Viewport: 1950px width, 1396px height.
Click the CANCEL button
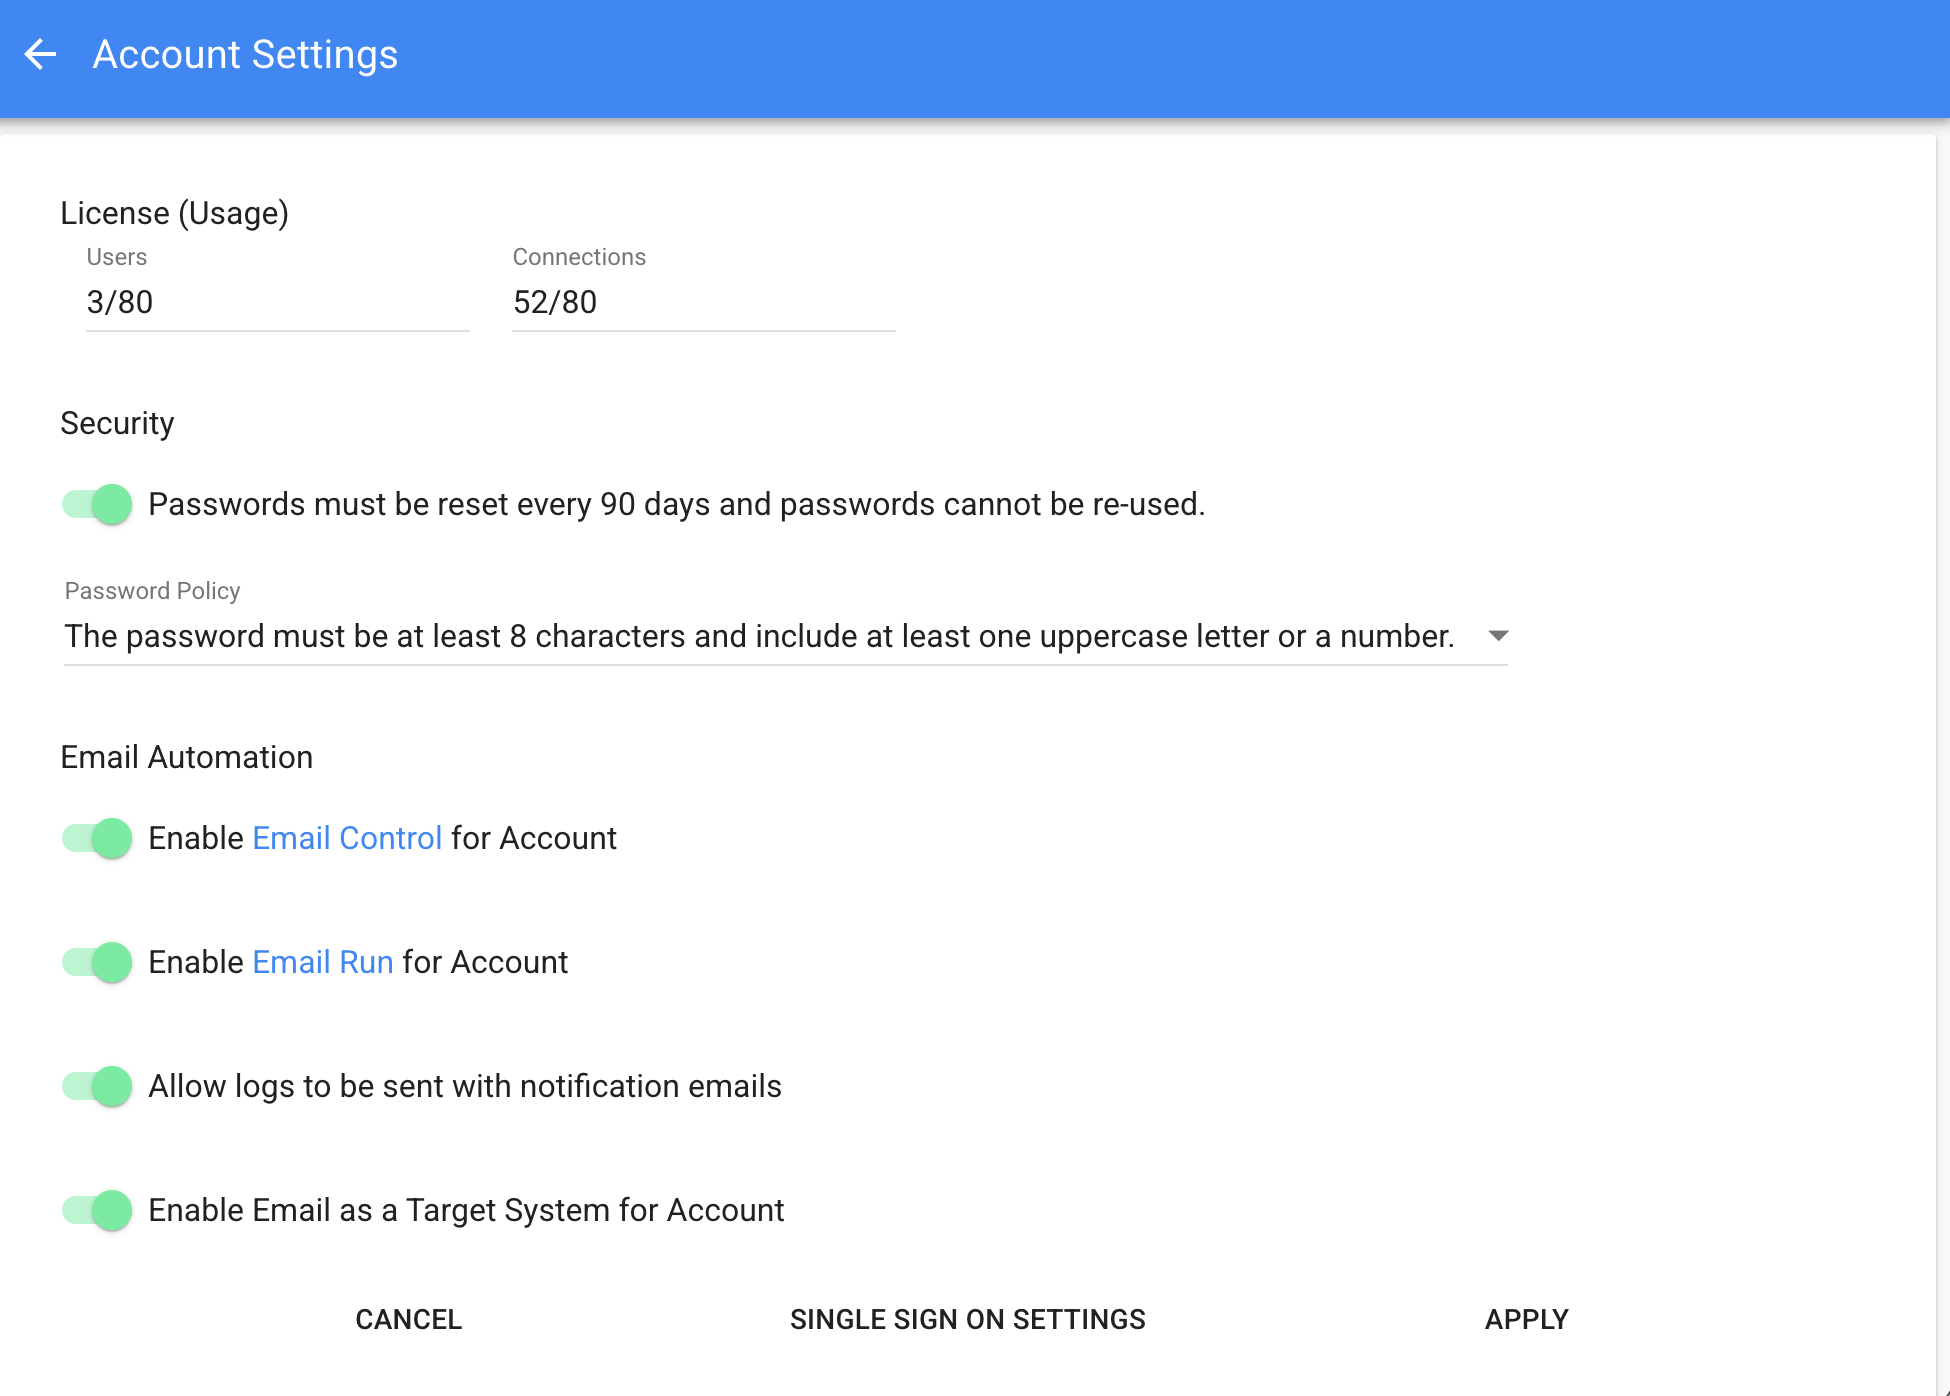(x=409, y=1319)
